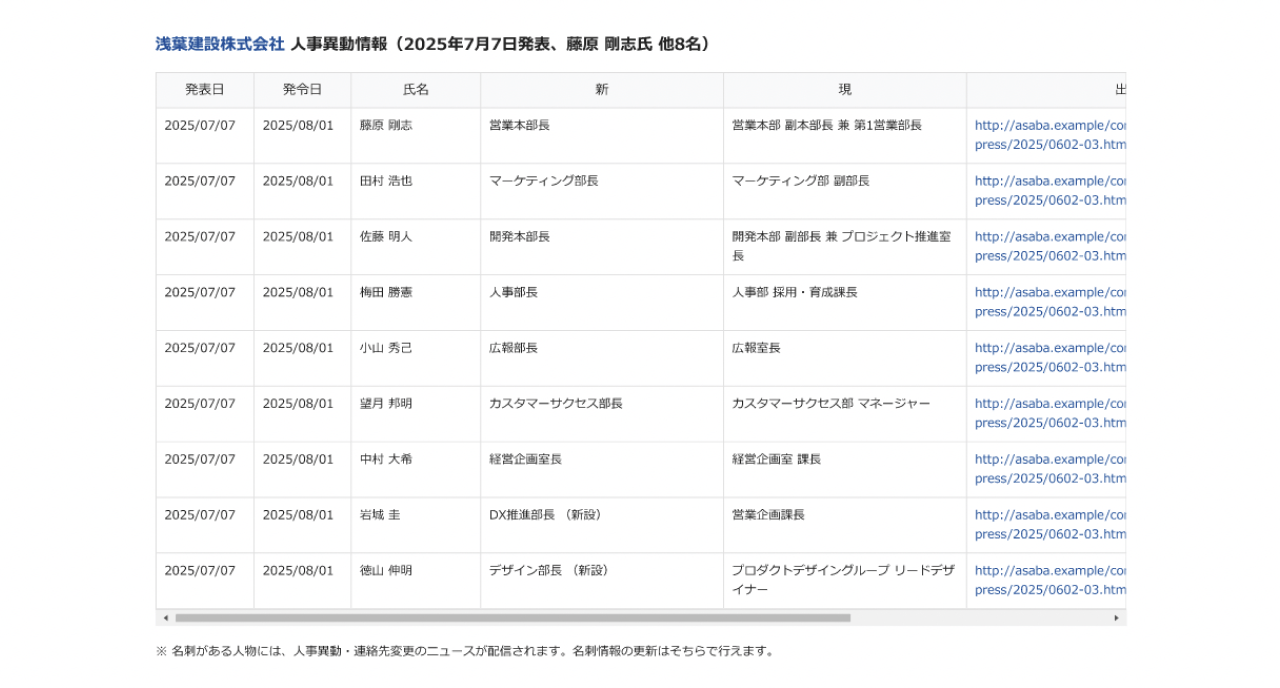Screen dimensions: 1280x688
Task: Click the 発令日 column header
Action: (x=302, y=90)
